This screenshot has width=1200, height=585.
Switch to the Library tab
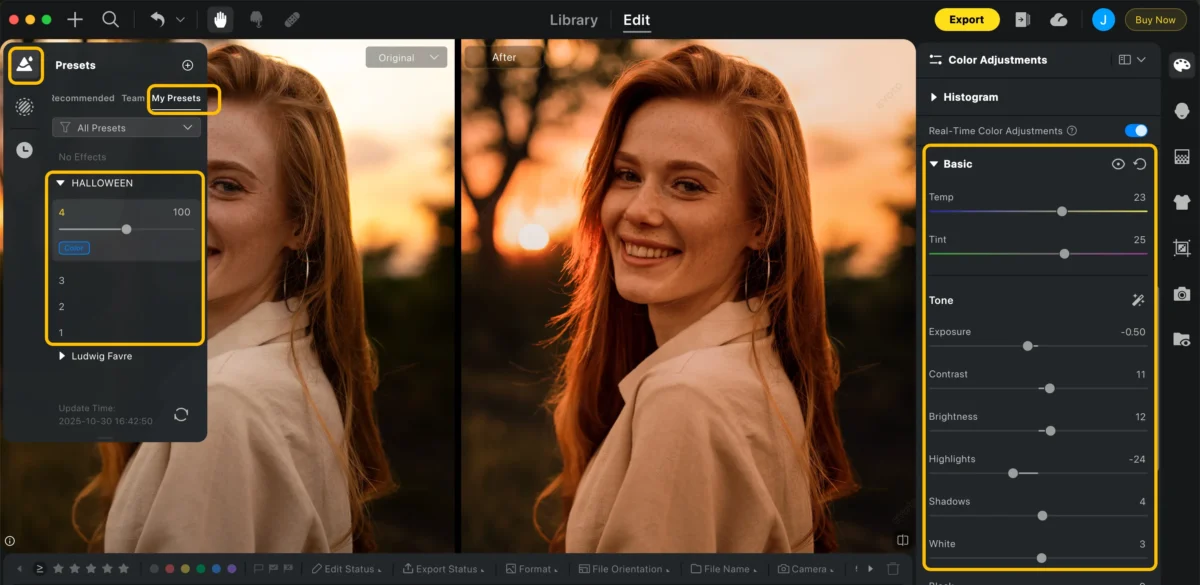[574, 20]
